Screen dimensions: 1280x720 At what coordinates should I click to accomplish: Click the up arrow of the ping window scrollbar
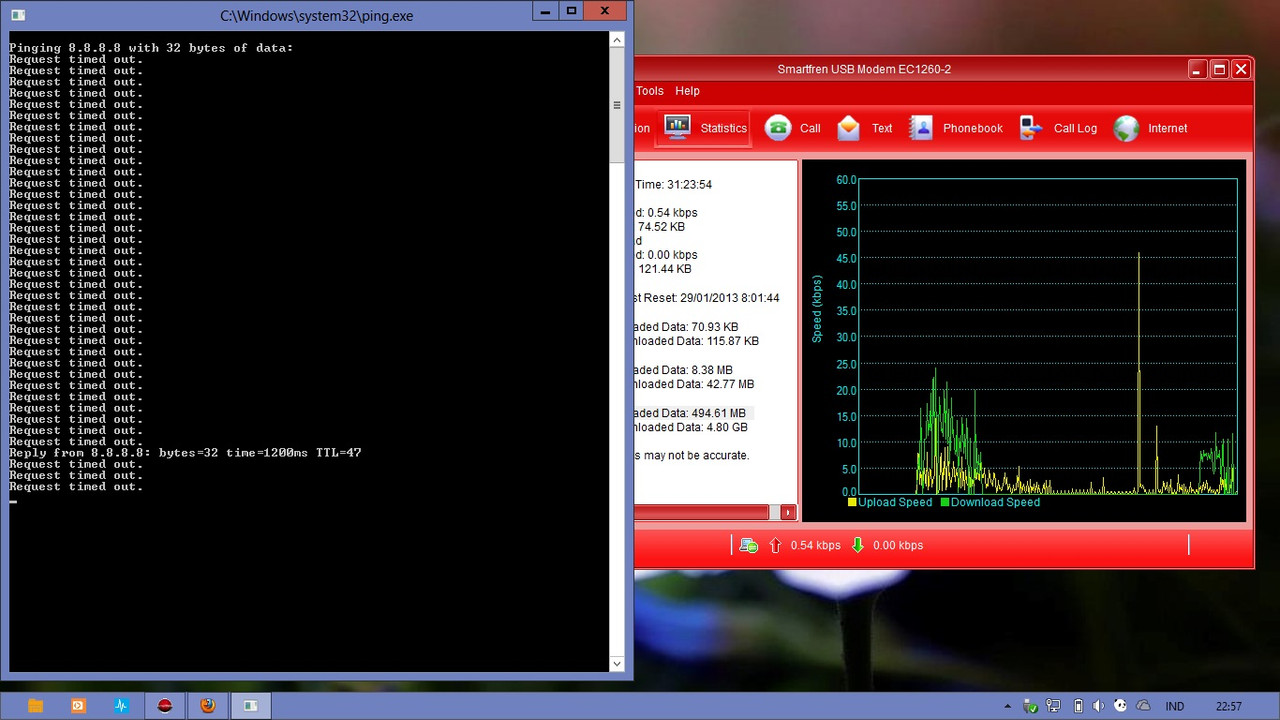point(617,39)
